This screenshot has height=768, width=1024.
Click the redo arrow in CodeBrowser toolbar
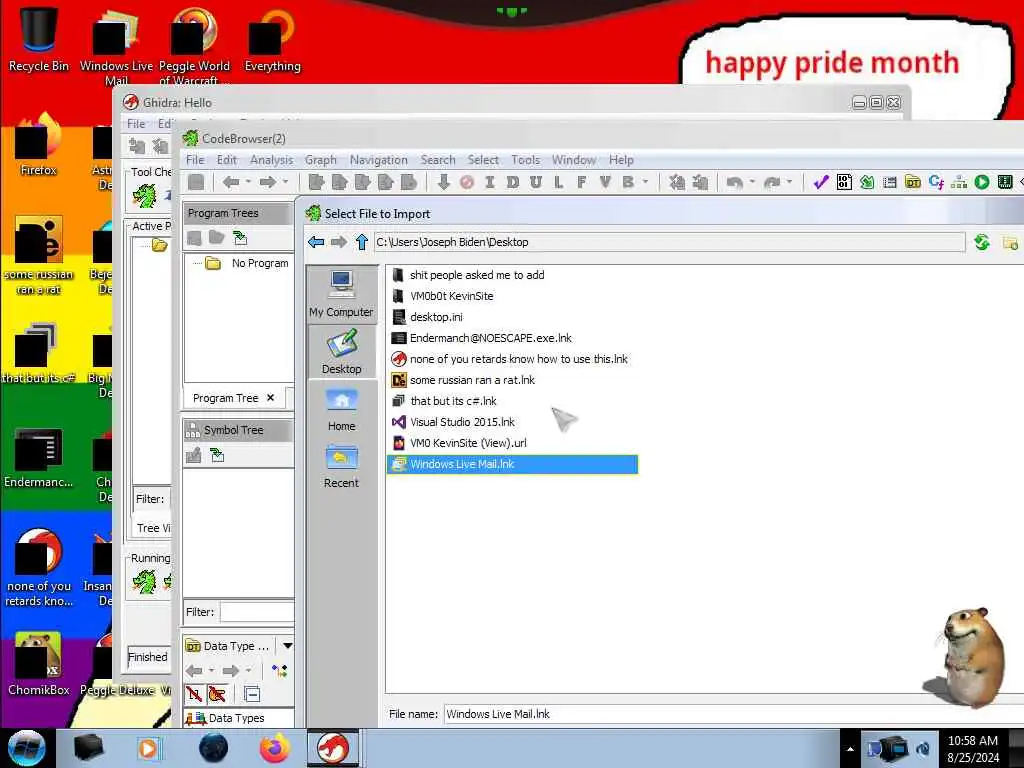(771, 183)
